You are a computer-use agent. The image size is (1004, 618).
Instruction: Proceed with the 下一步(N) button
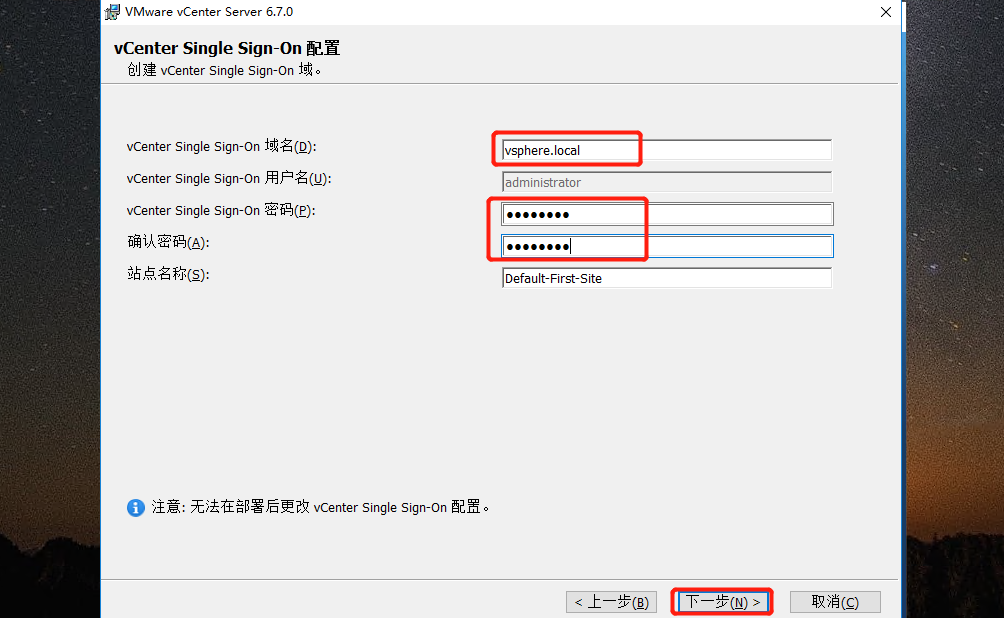723,602
